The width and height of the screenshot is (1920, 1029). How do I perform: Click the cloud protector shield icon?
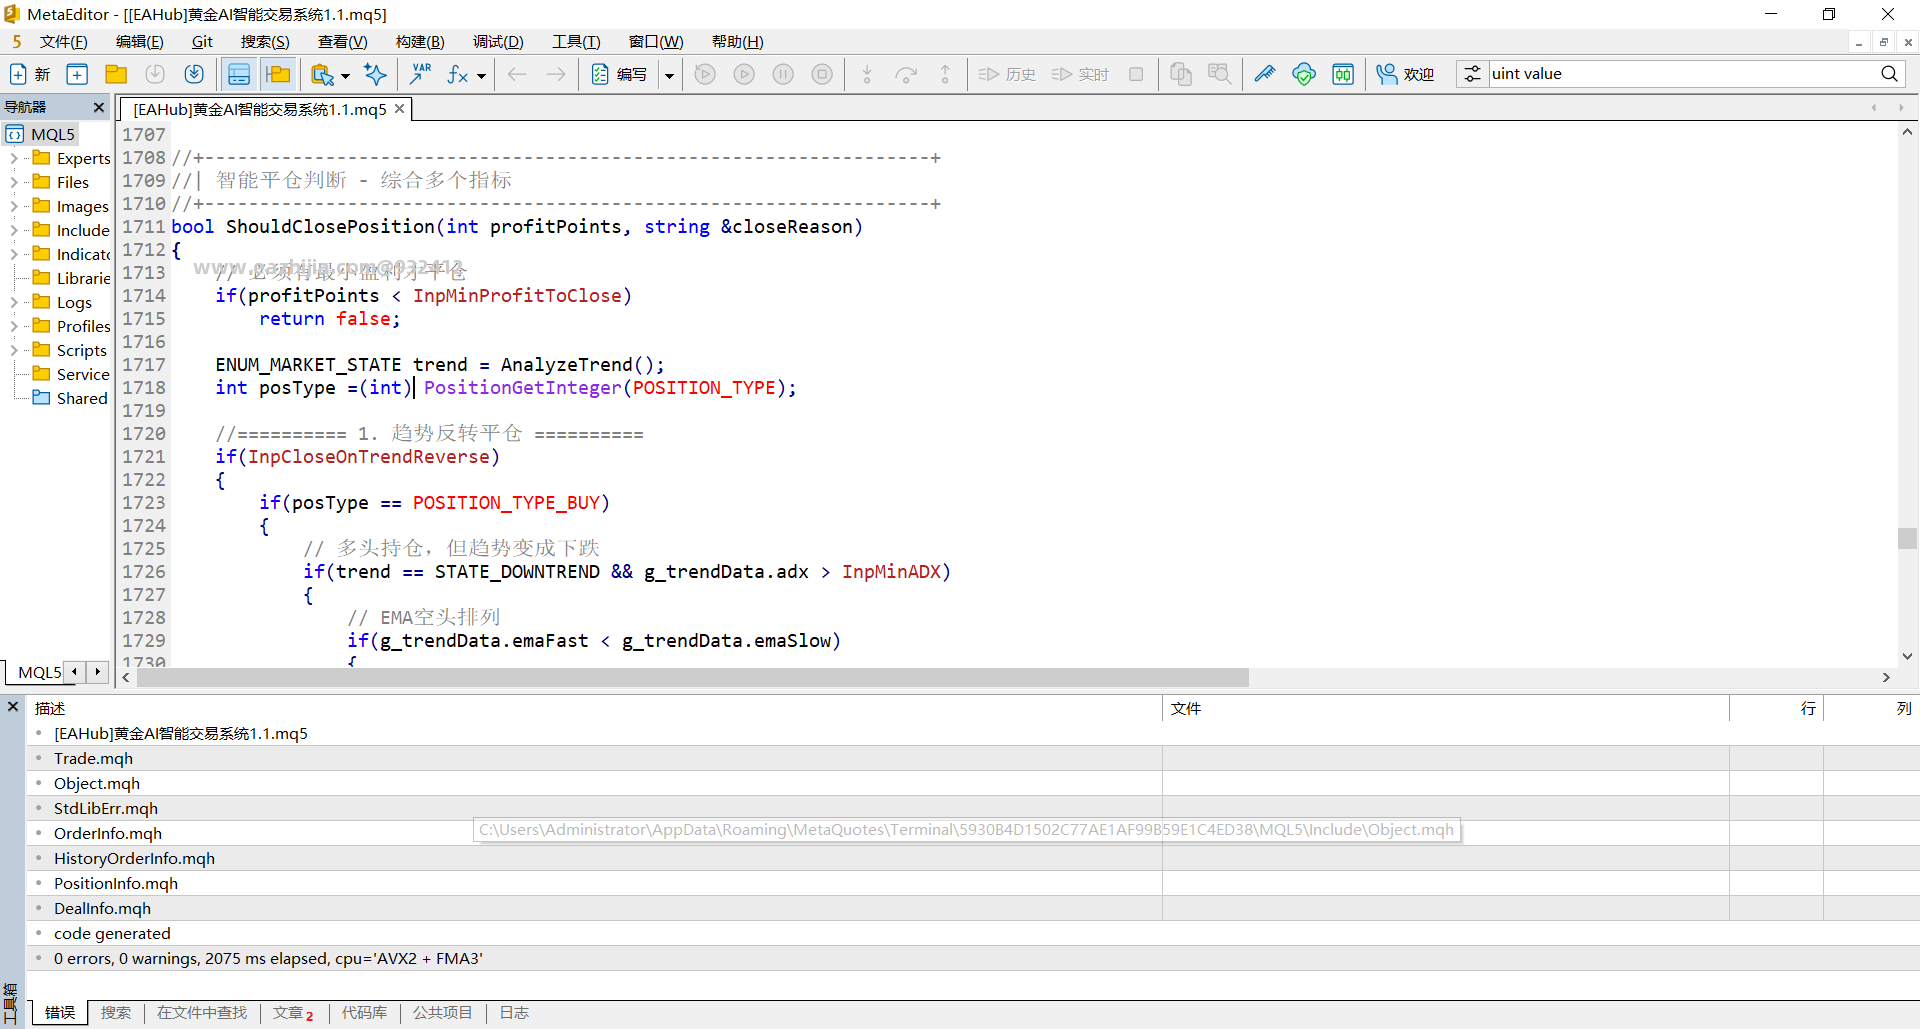(x=1304, y=74)
